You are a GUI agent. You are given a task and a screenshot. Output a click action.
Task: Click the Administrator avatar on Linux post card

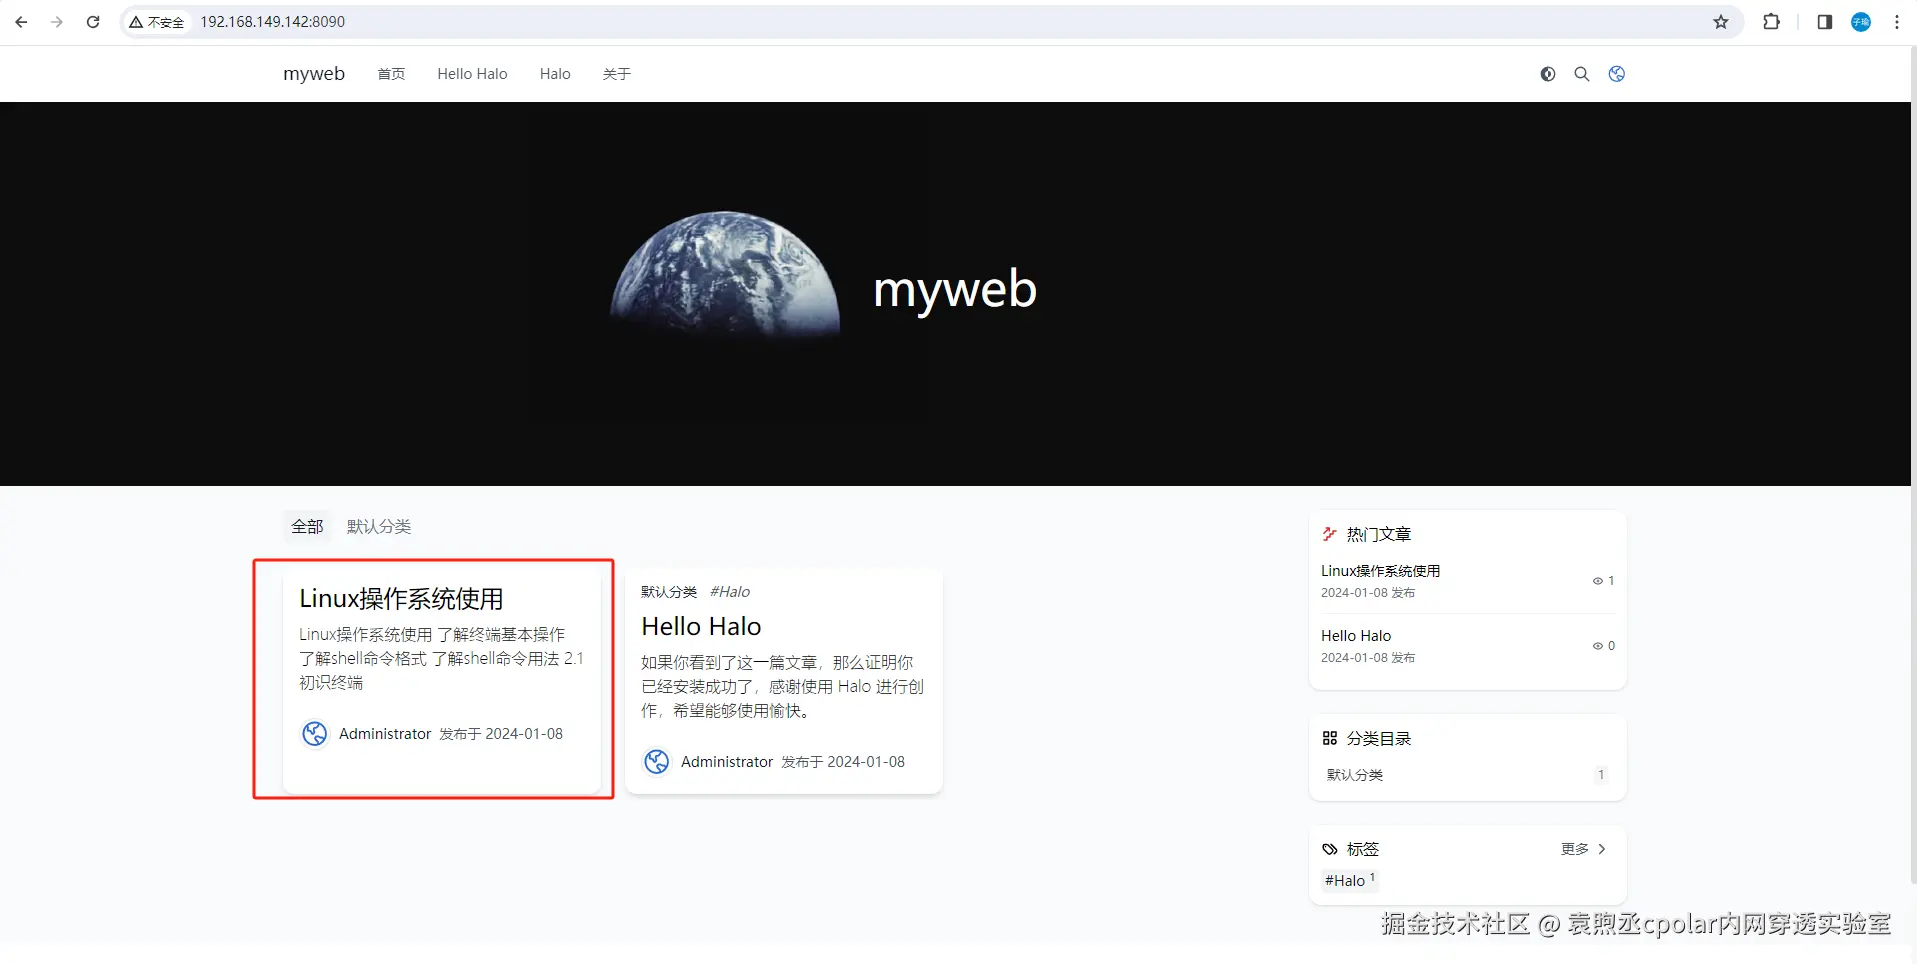315,734
